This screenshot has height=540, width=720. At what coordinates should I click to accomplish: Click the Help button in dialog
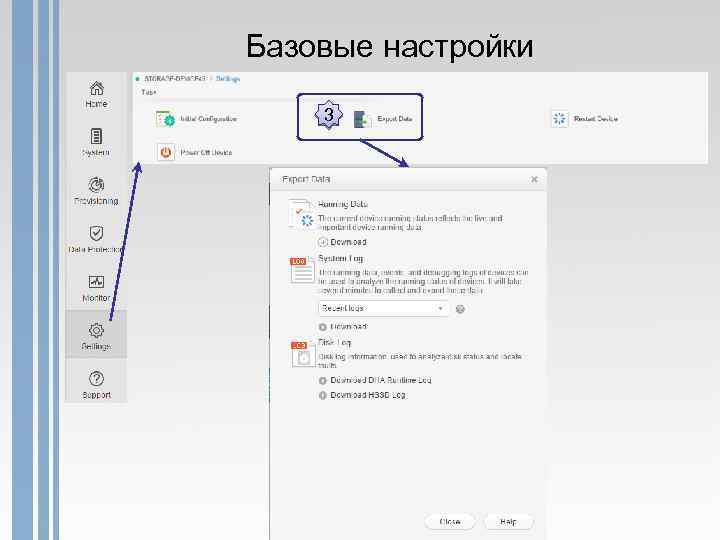(x=508, y=522)
